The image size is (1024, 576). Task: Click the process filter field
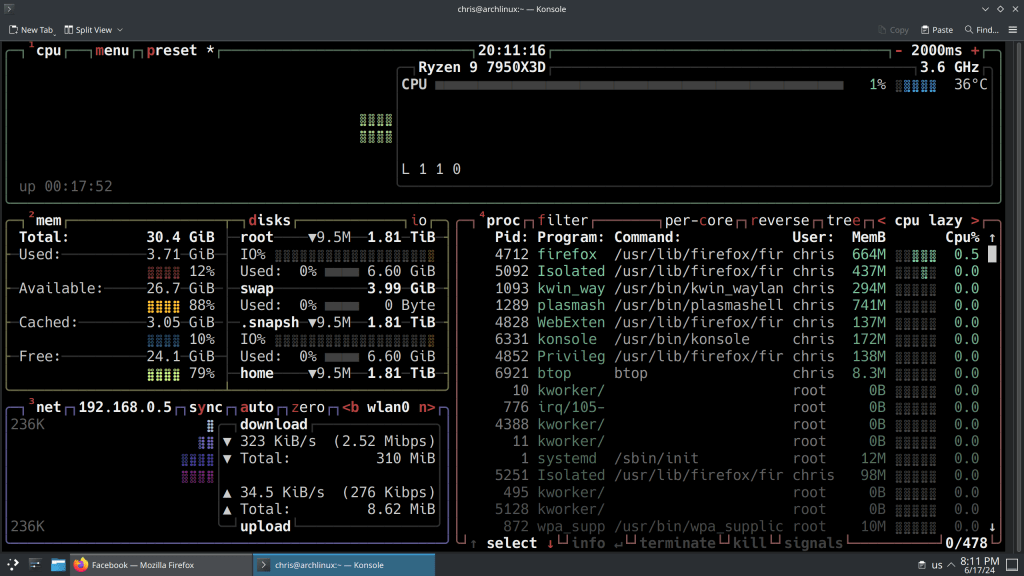563,220
